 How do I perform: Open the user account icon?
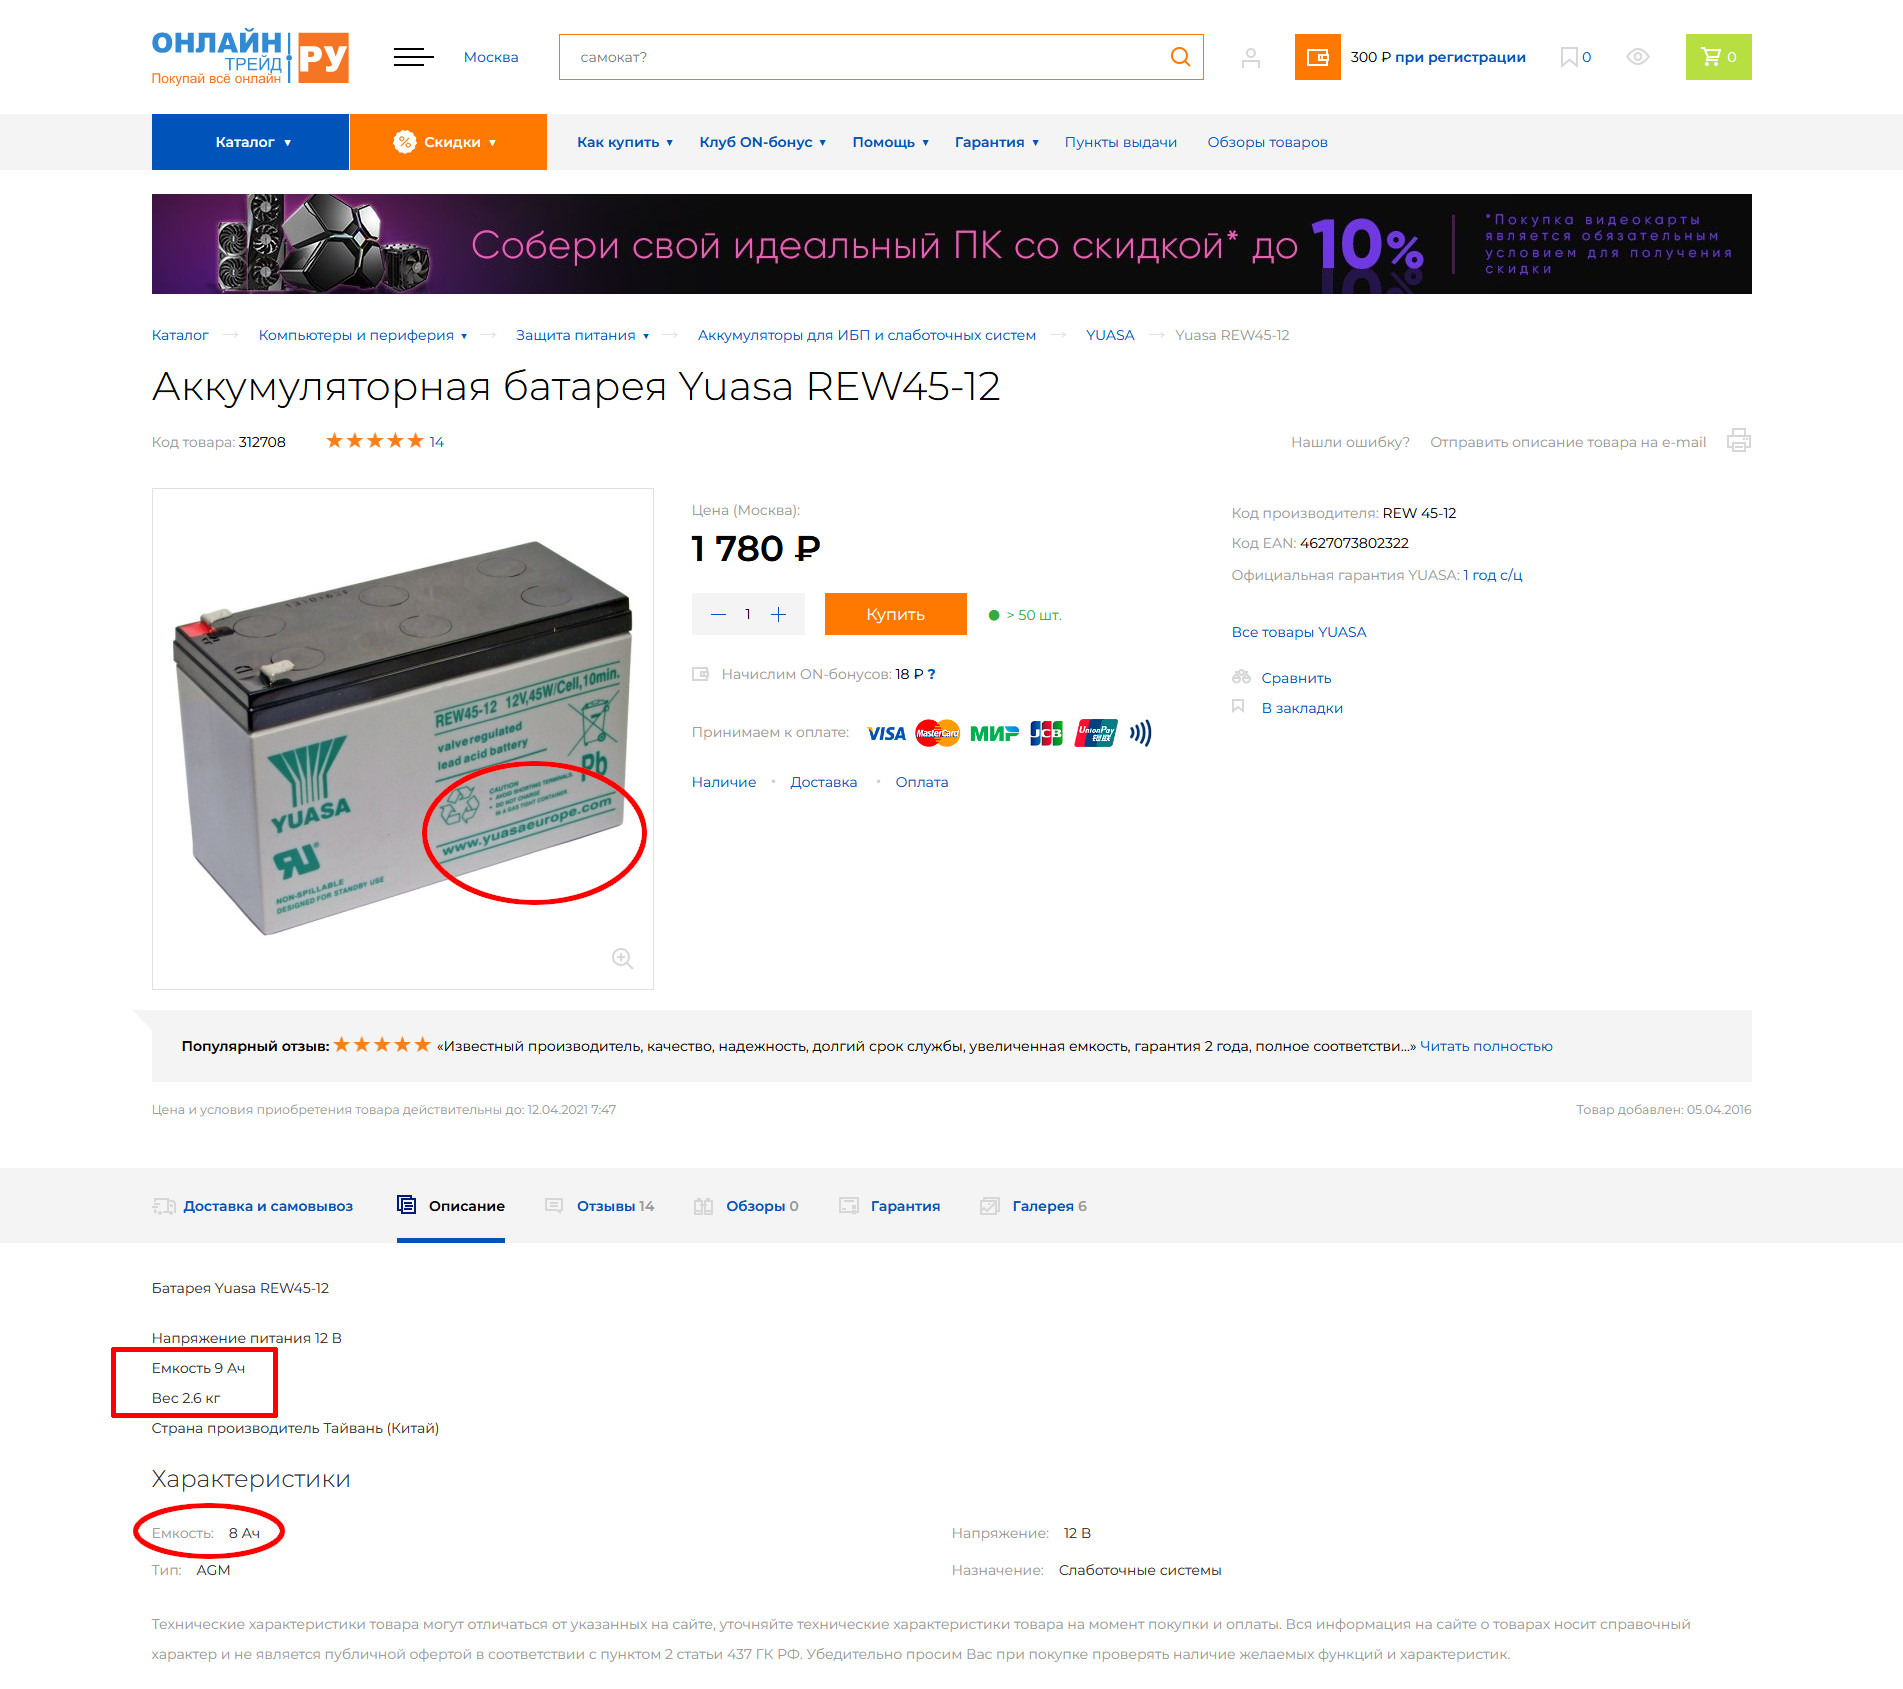(1250, 58)
